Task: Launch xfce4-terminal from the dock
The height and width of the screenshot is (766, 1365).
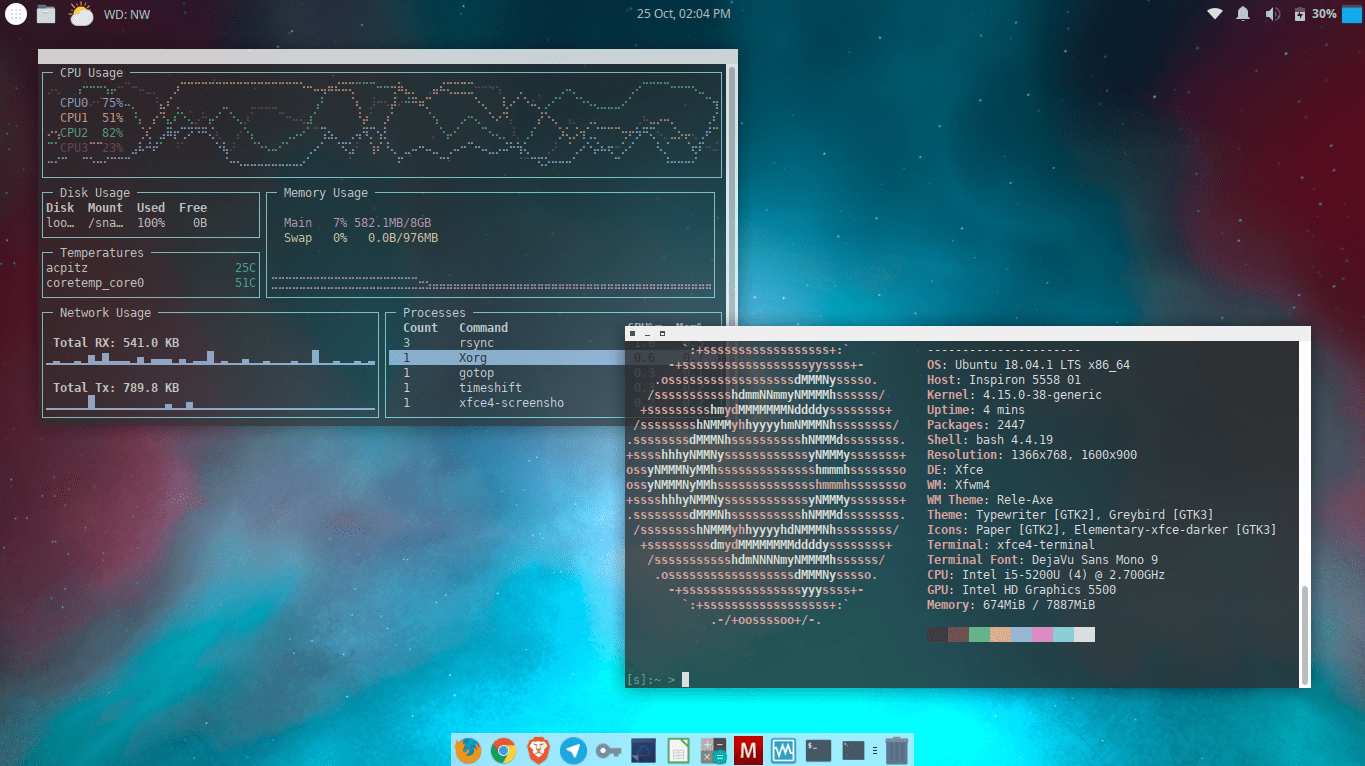Action: pos(817,750)
